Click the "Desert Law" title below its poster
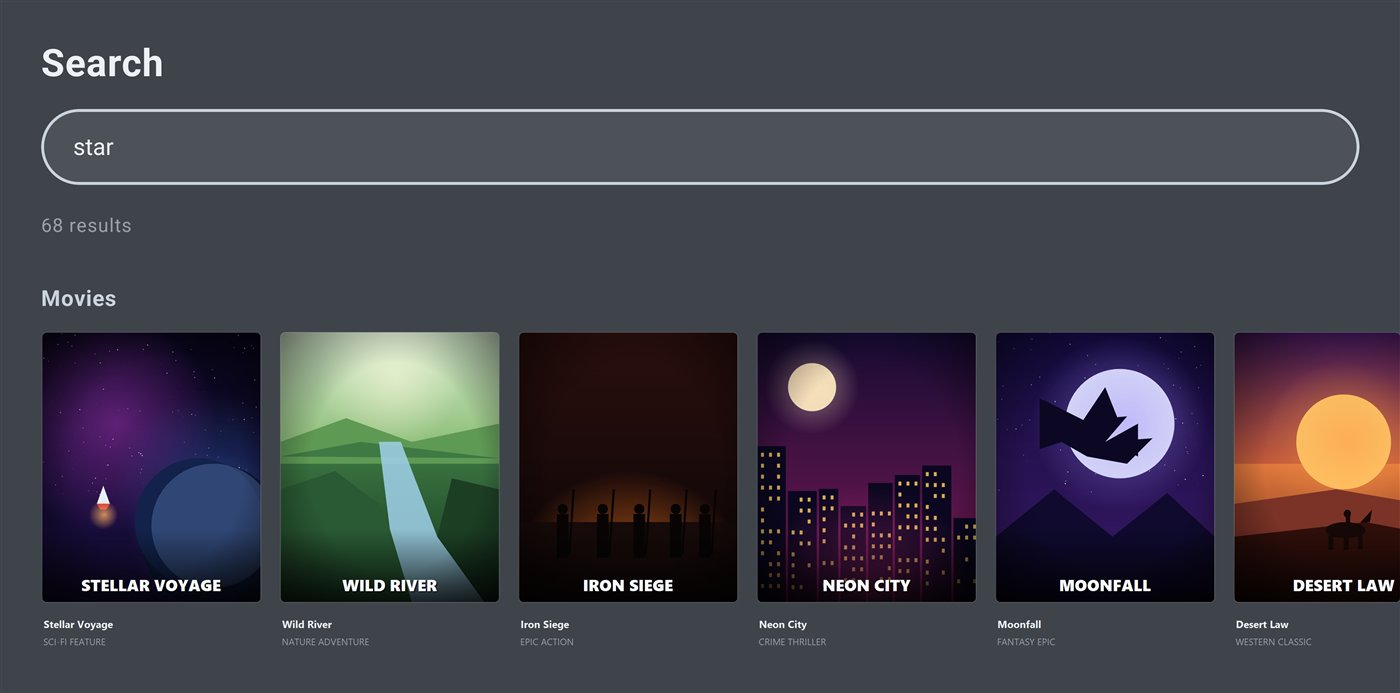Image resolution: width=1400 pixels, height=693 pixels. tap(1262, 625)
